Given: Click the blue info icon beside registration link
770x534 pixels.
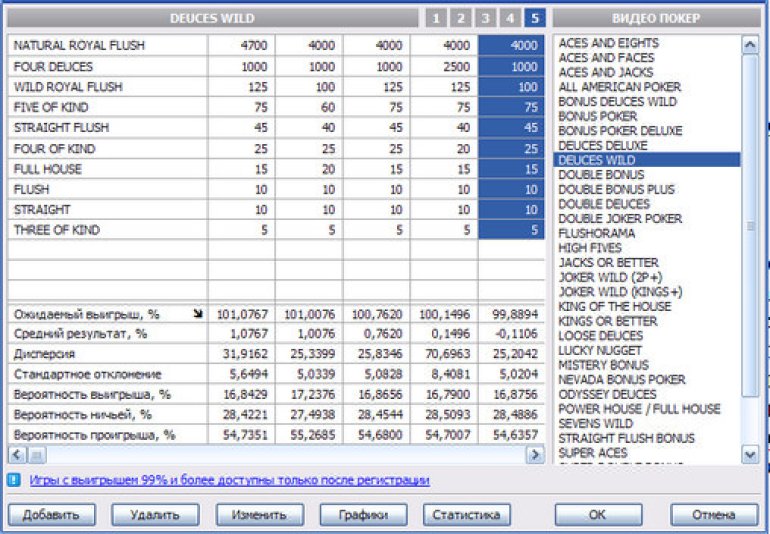Looking at the screenshot, I should (14, 480).
